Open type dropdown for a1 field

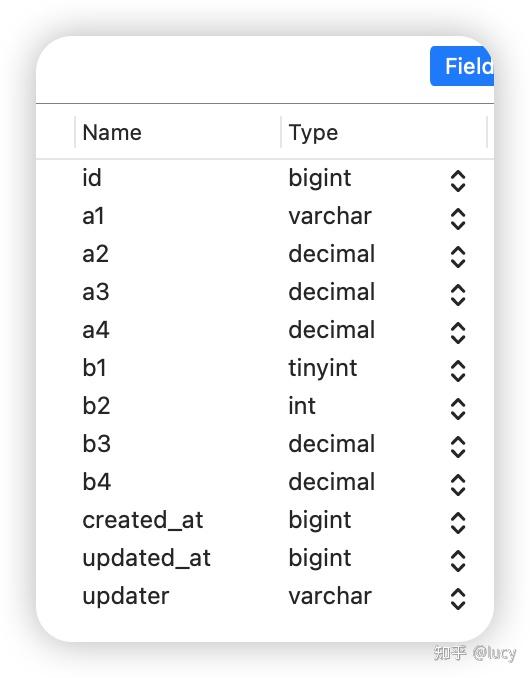point(457,219)
